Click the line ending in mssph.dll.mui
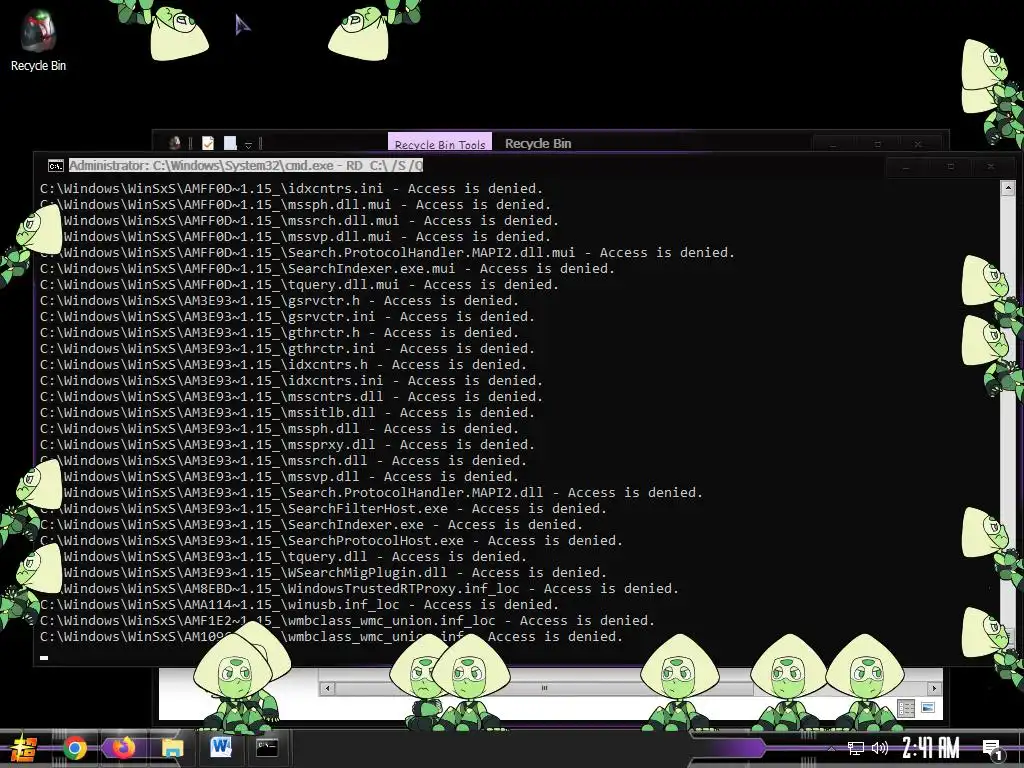This screenshot has width=1024, height=768. click(x=295, y=204)
